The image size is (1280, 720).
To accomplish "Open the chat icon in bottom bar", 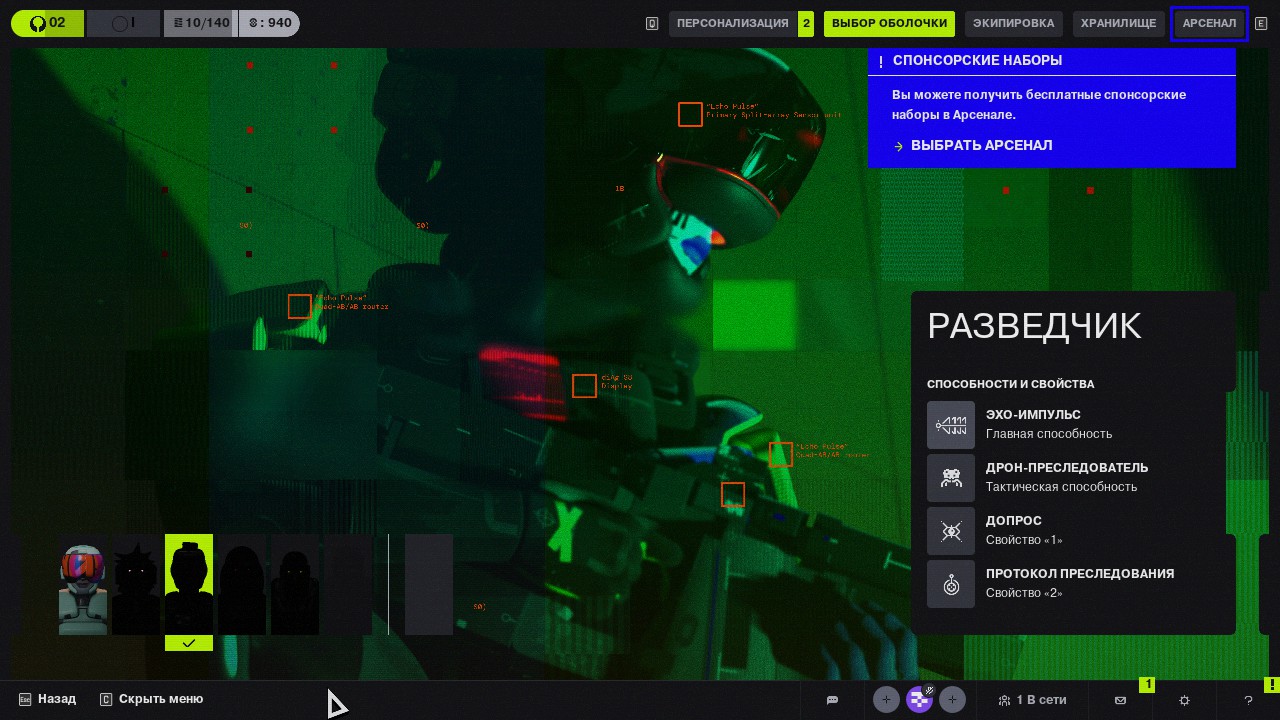I will click(832, 700).
